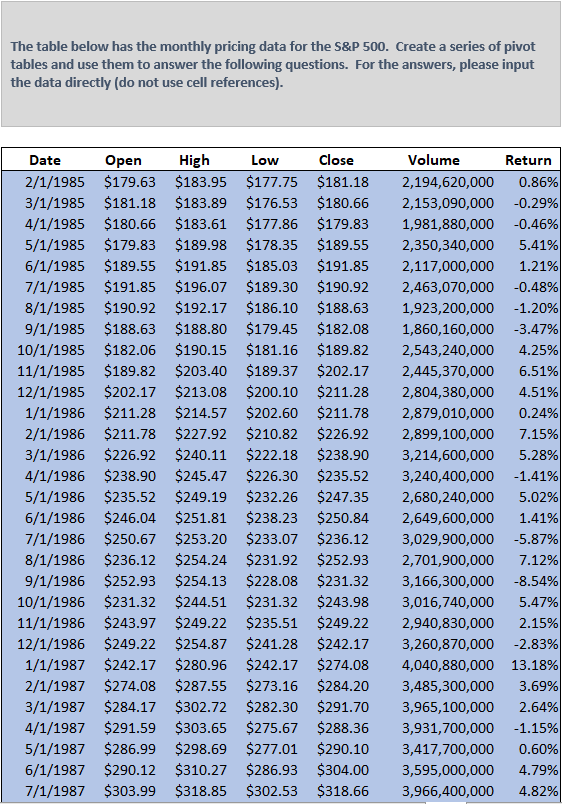The image size is (562, 804).
Task: Select date cell 4/1/1986
Action: coord(55,476)
